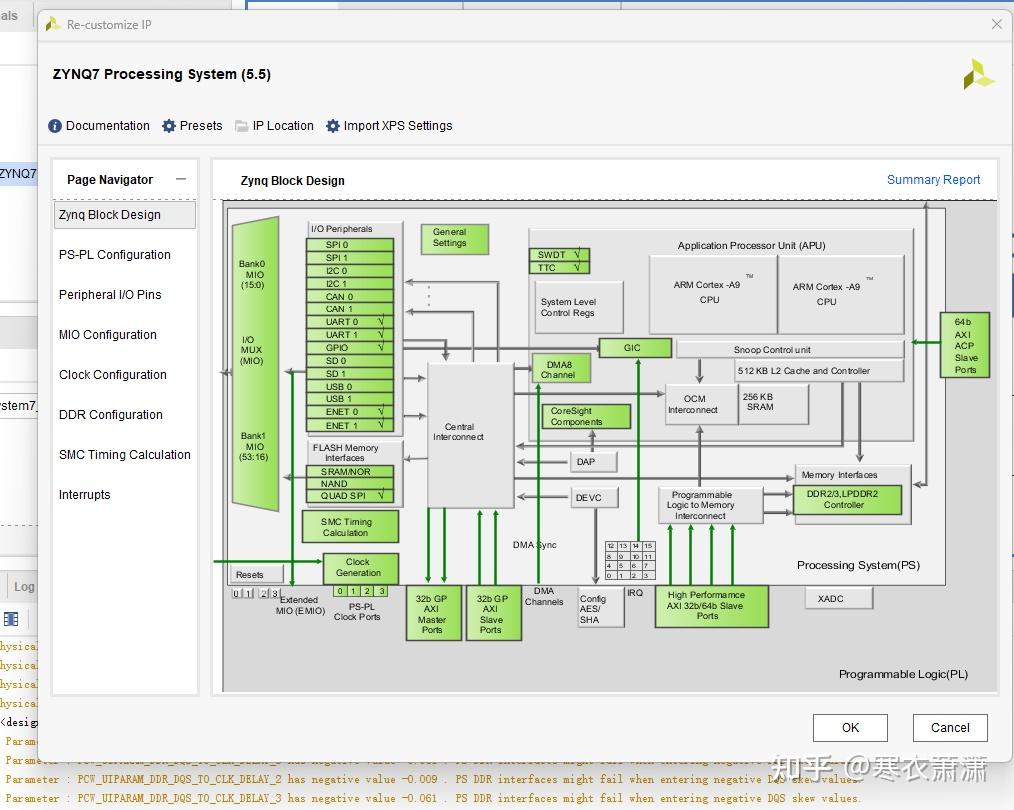Collapse the Page Navigator panel
Image resolution: width=1014 pixels, height=810 pixels.
(181, 180)
